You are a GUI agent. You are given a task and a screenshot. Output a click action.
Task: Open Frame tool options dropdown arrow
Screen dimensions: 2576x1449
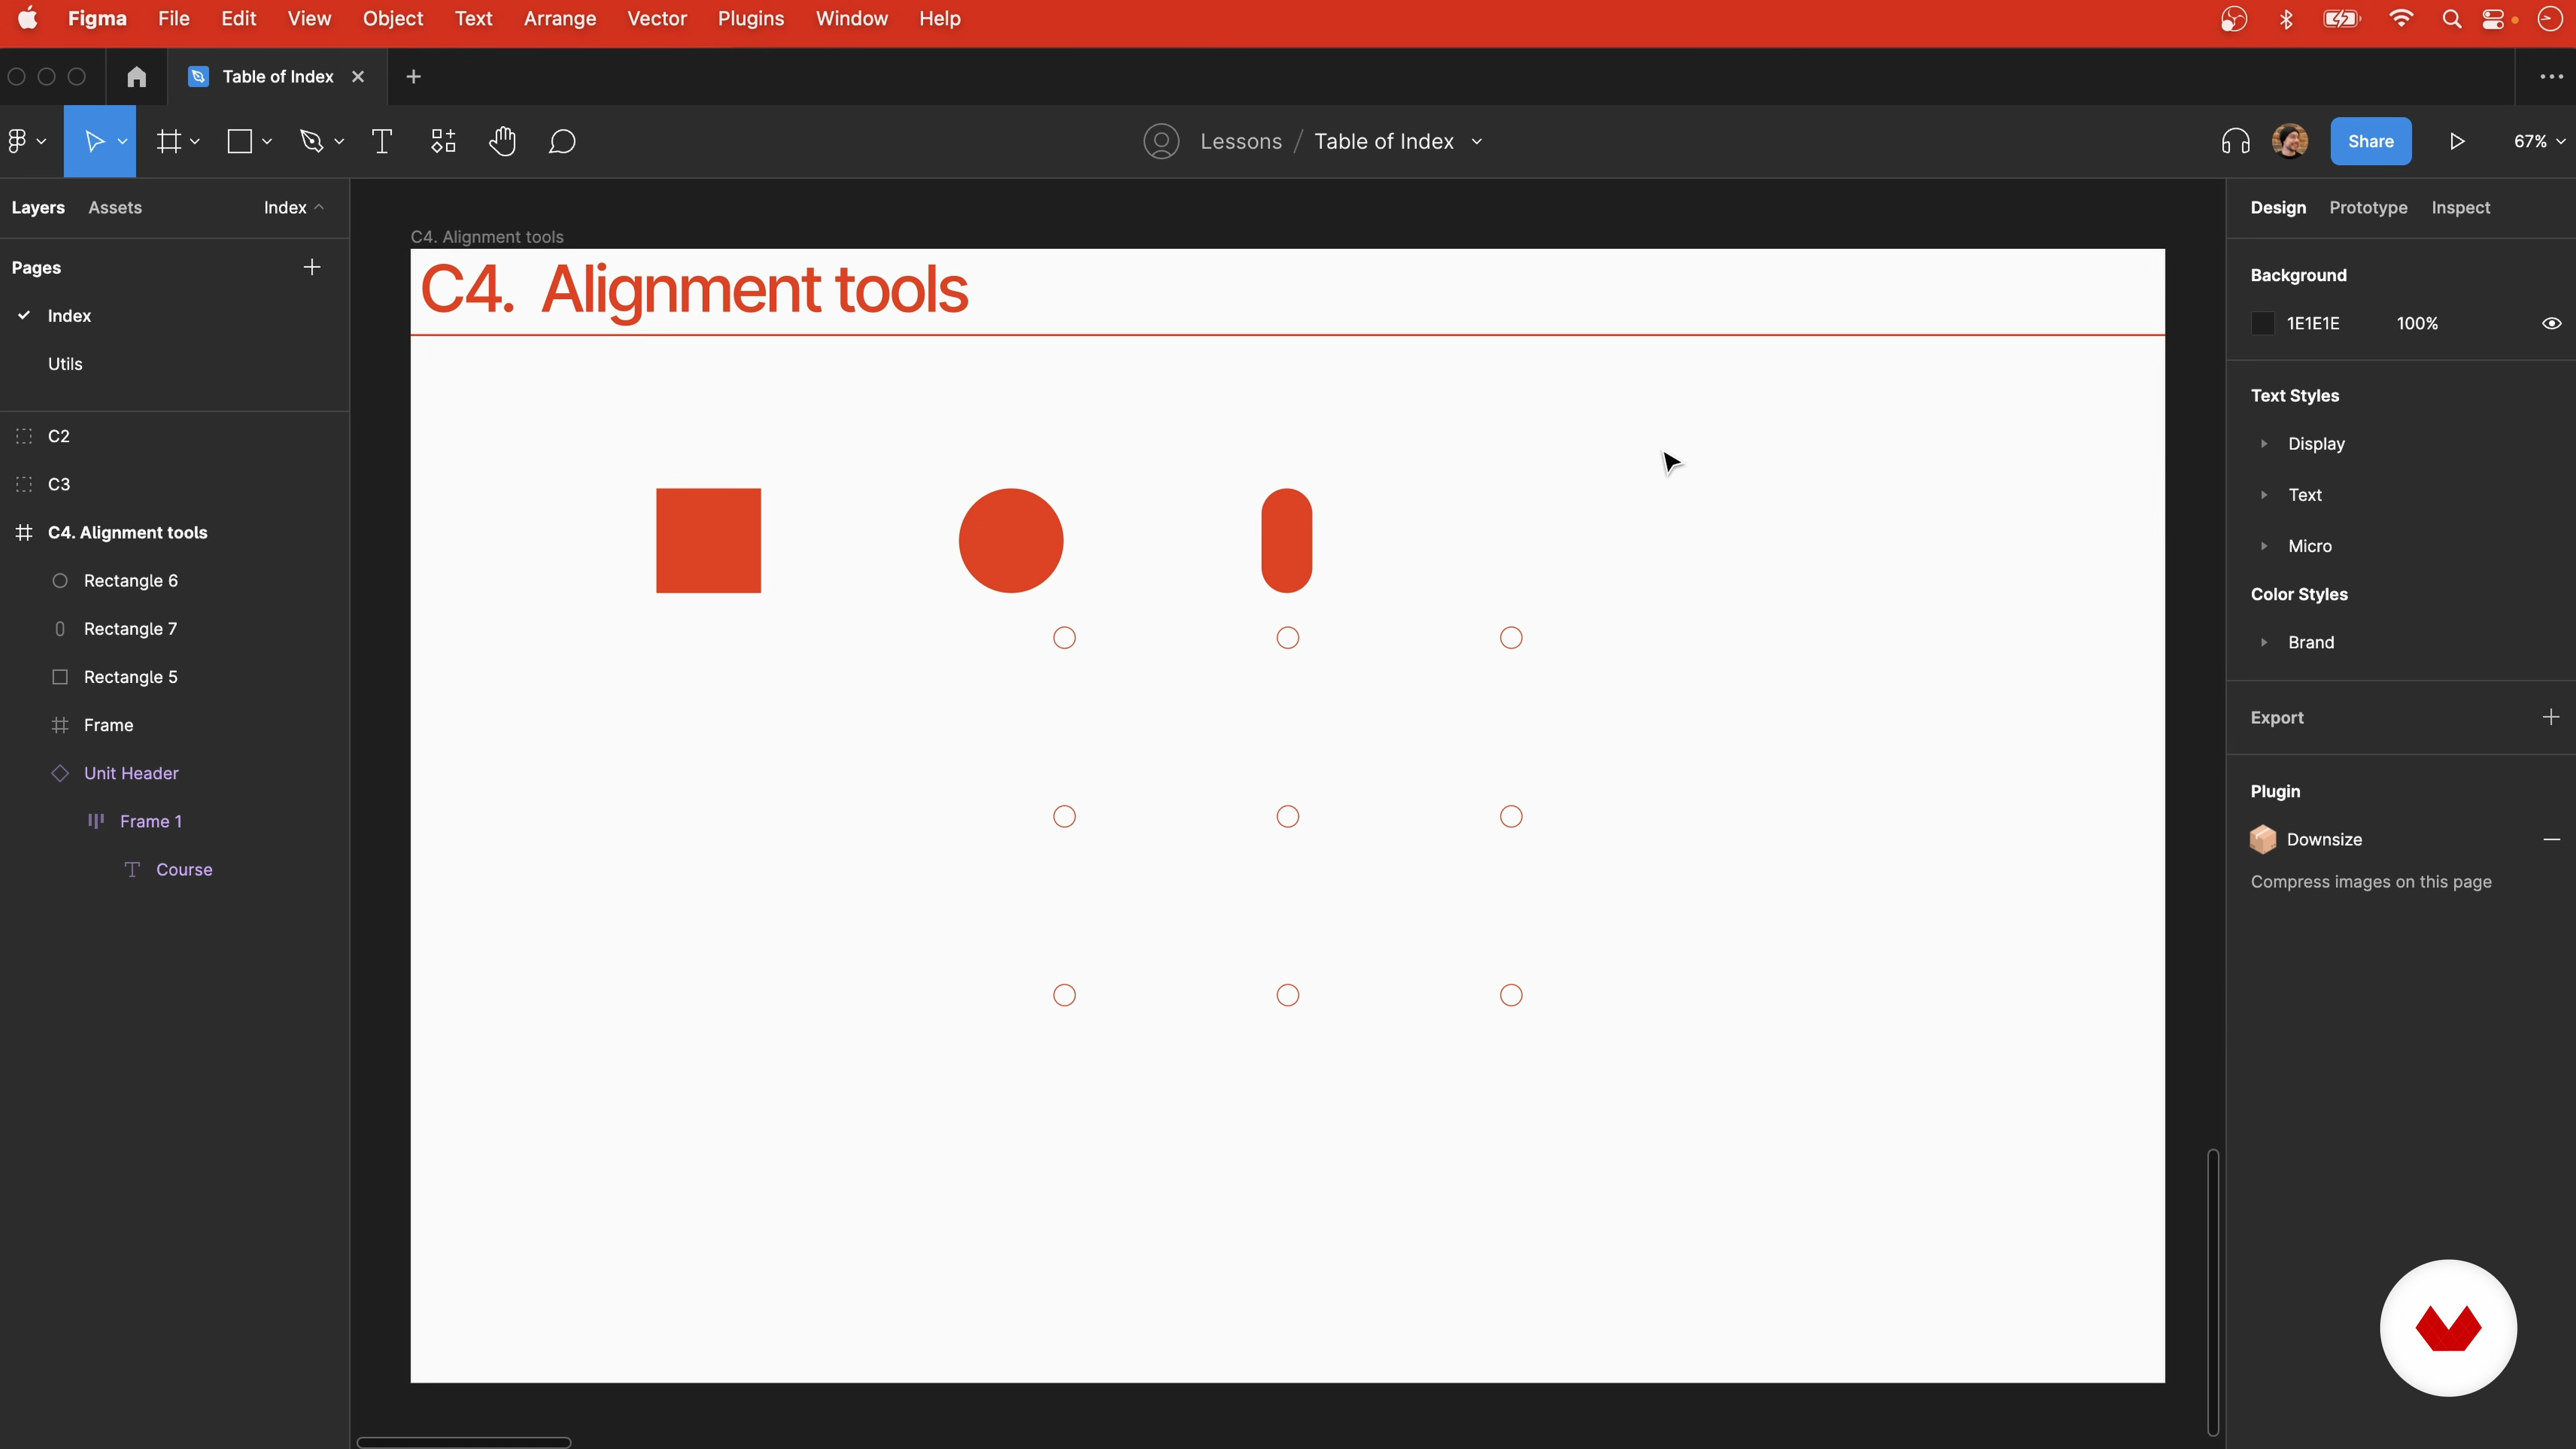[x=195, y=142]
